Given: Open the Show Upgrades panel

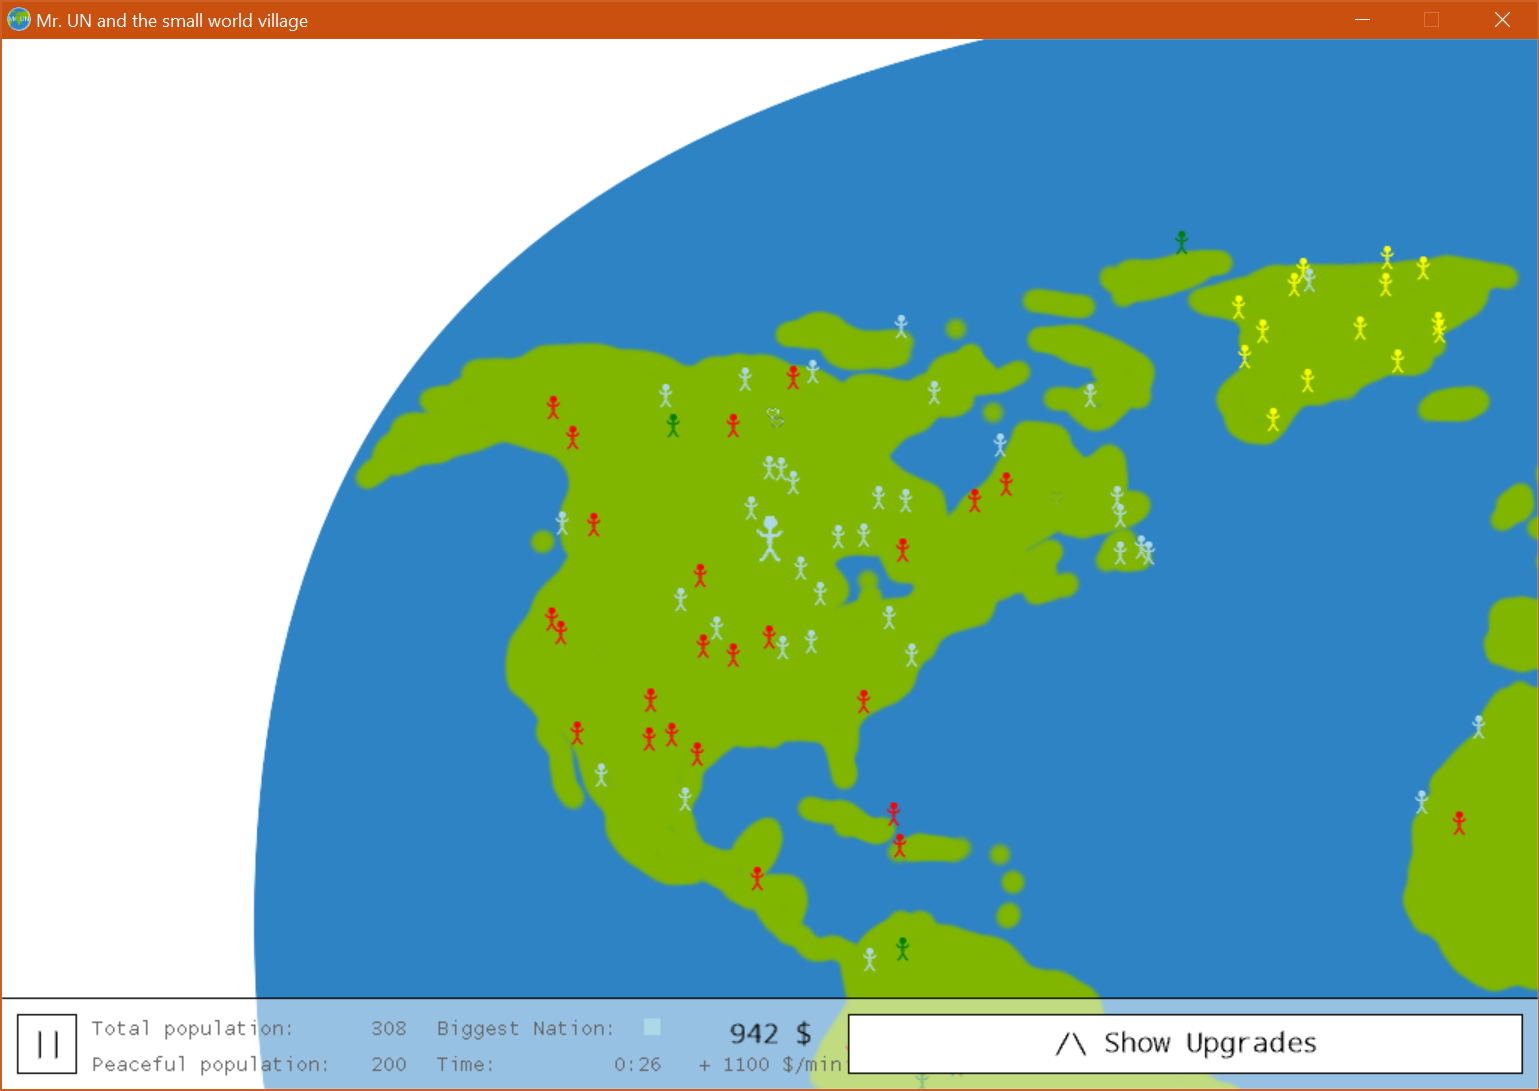Looking at the screenshot, I should pyautogui.click(x=1185, y=1044).
